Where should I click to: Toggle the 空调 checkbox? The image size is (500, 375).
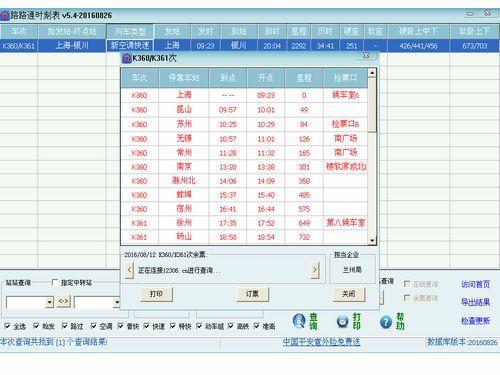coord(94,326)
